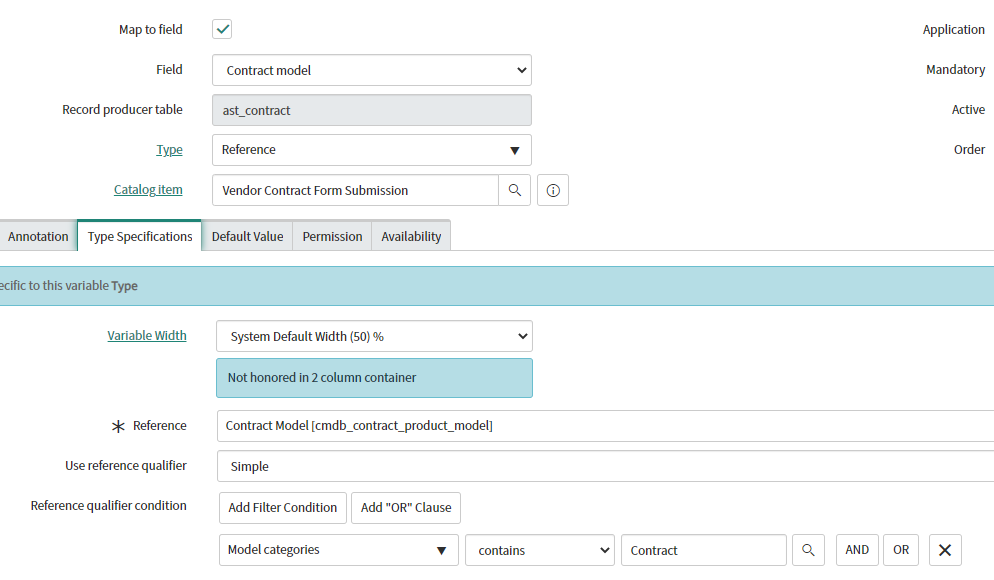Viewport: 994px width, 580px height.
Task: Expand the Type dropdown set to Reference
Action: [x=371, y=150]
